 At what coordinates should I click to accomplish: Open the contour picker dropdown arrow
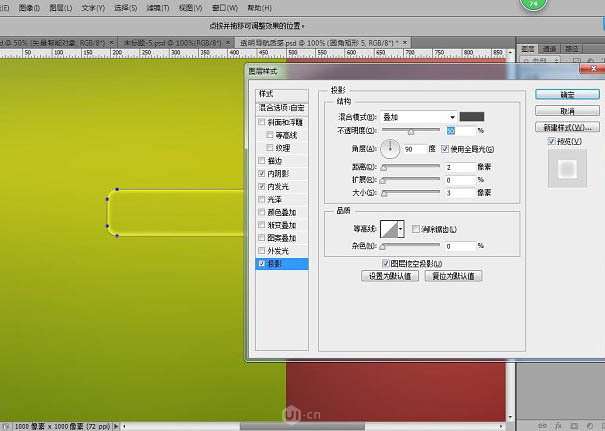pyautogui.click(x=401, y=229)
